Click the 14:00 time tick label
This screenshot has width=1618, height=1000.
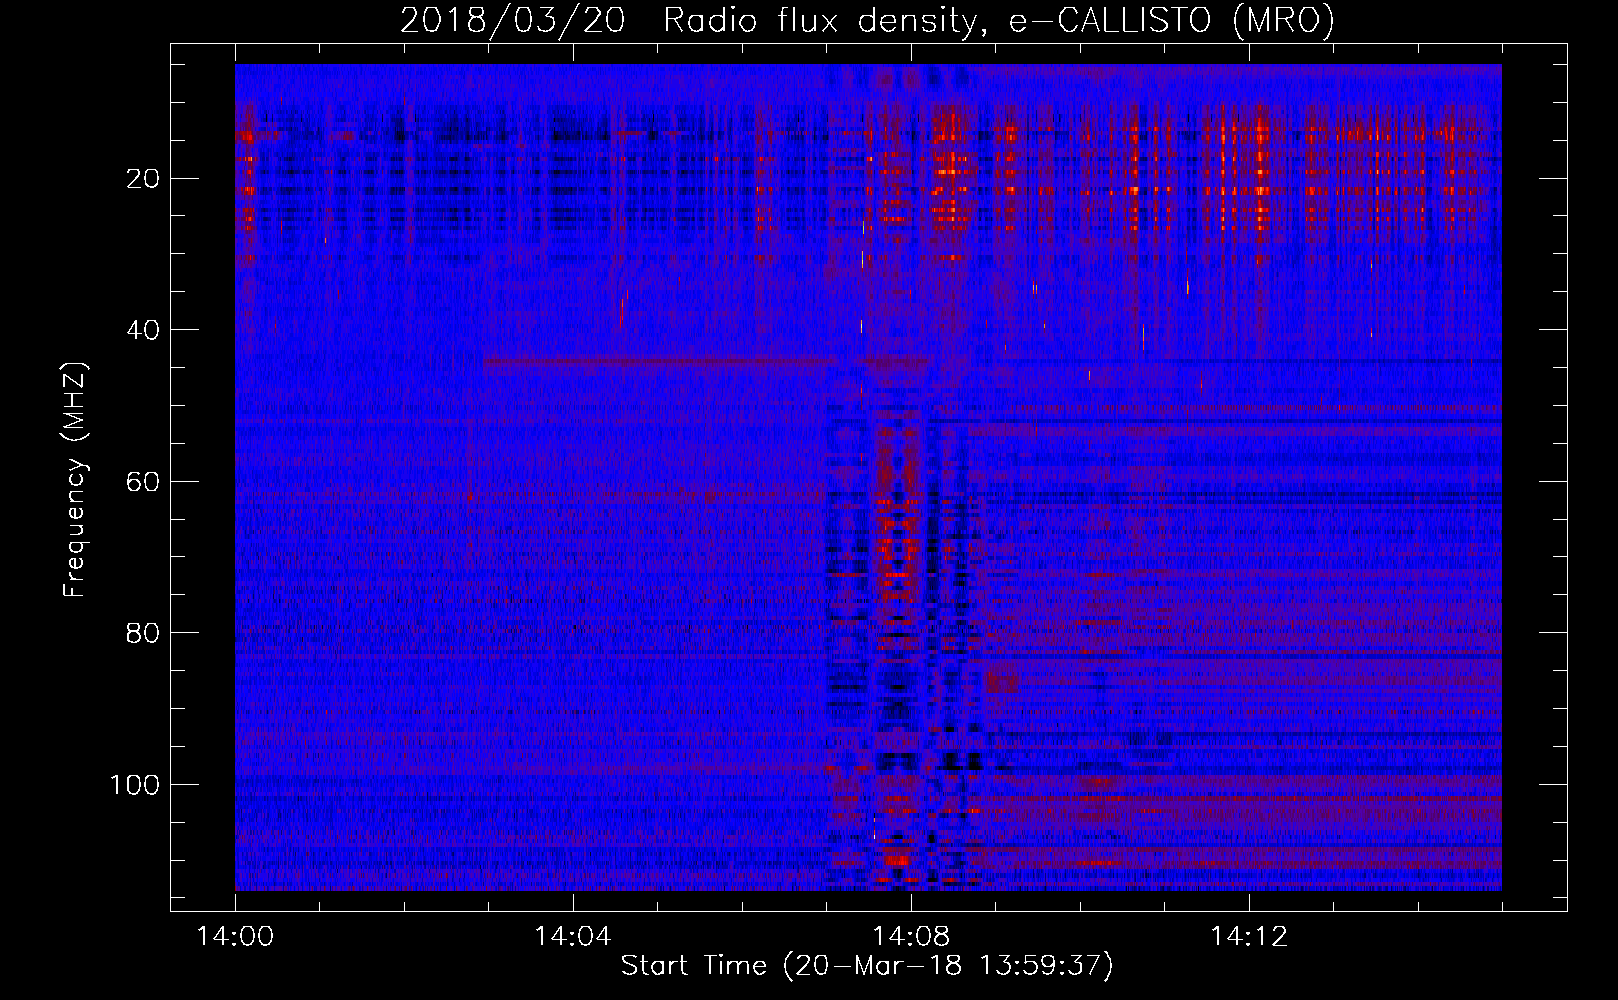point(235,937)
